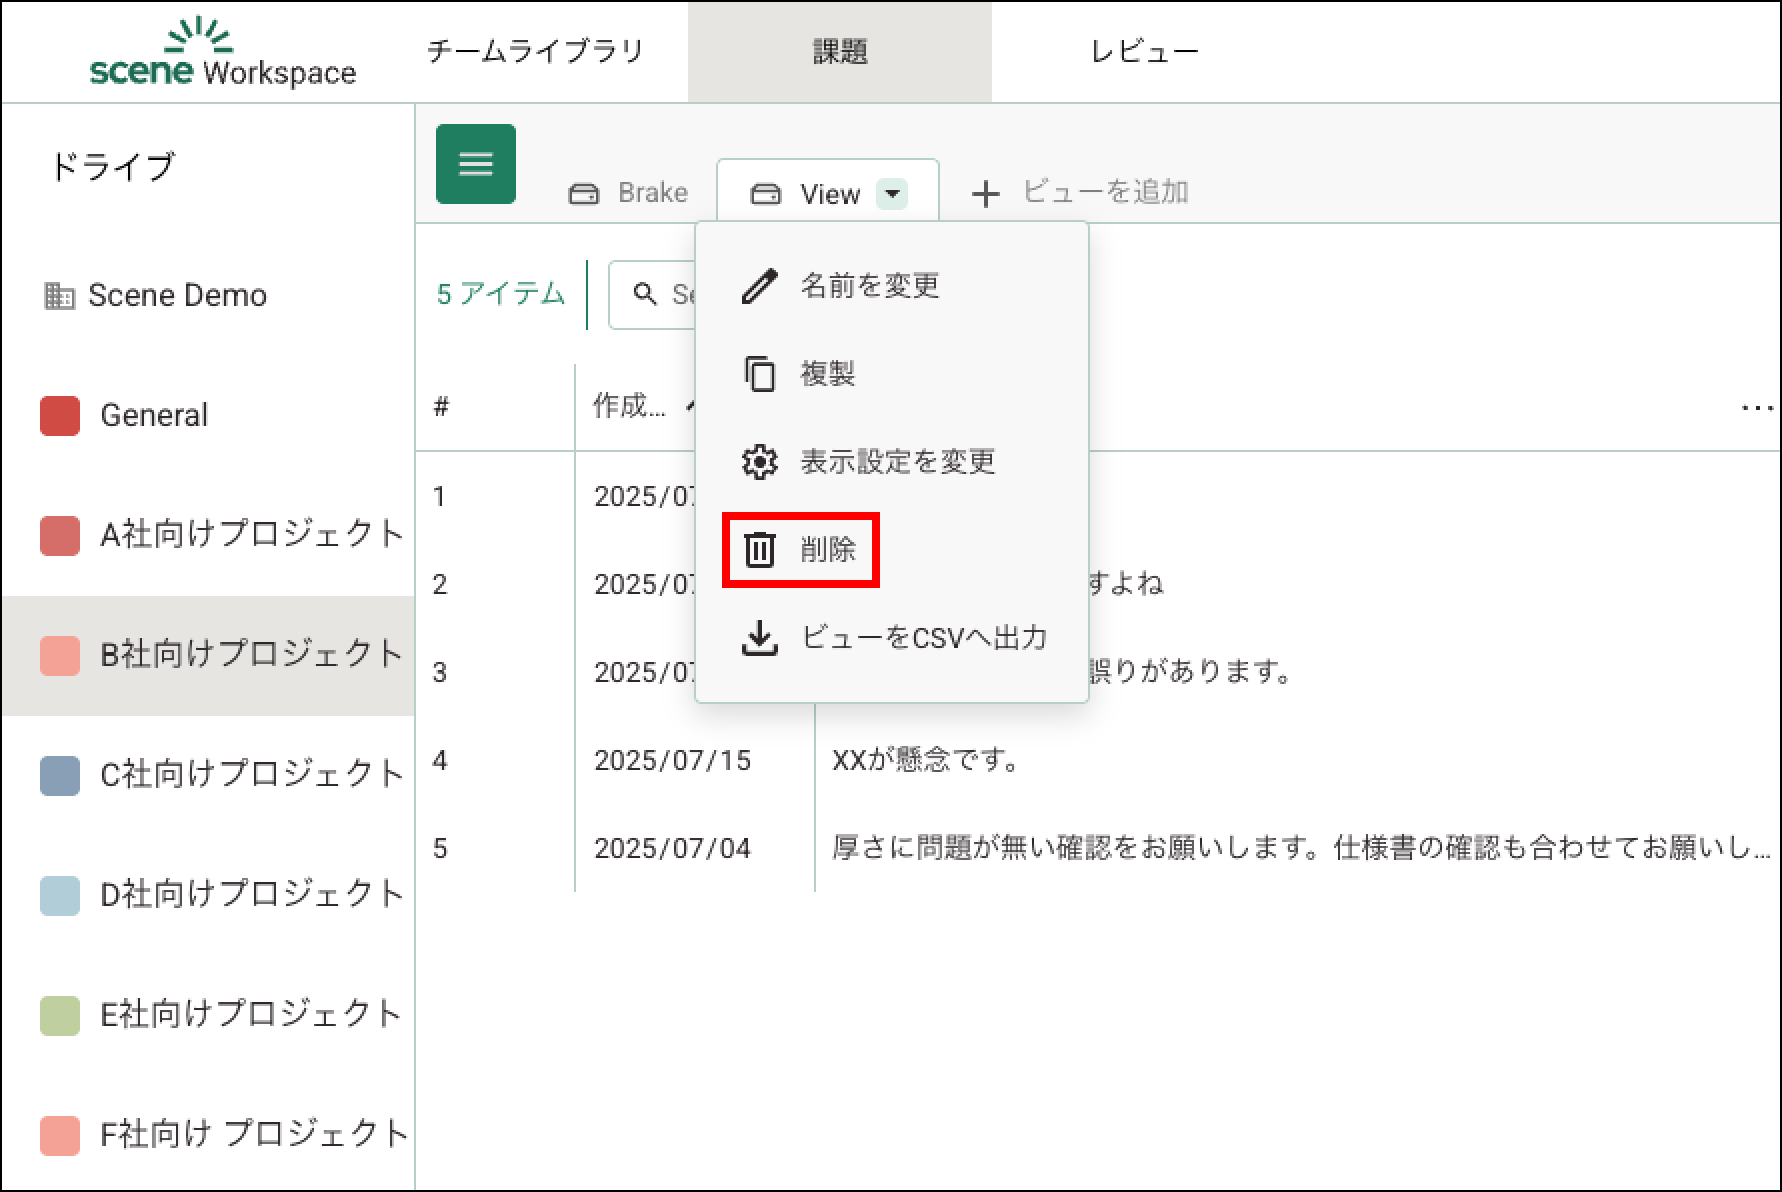Click the Scene Demo building icon
Screen dimensions: 1782x1192
point(59,296)
